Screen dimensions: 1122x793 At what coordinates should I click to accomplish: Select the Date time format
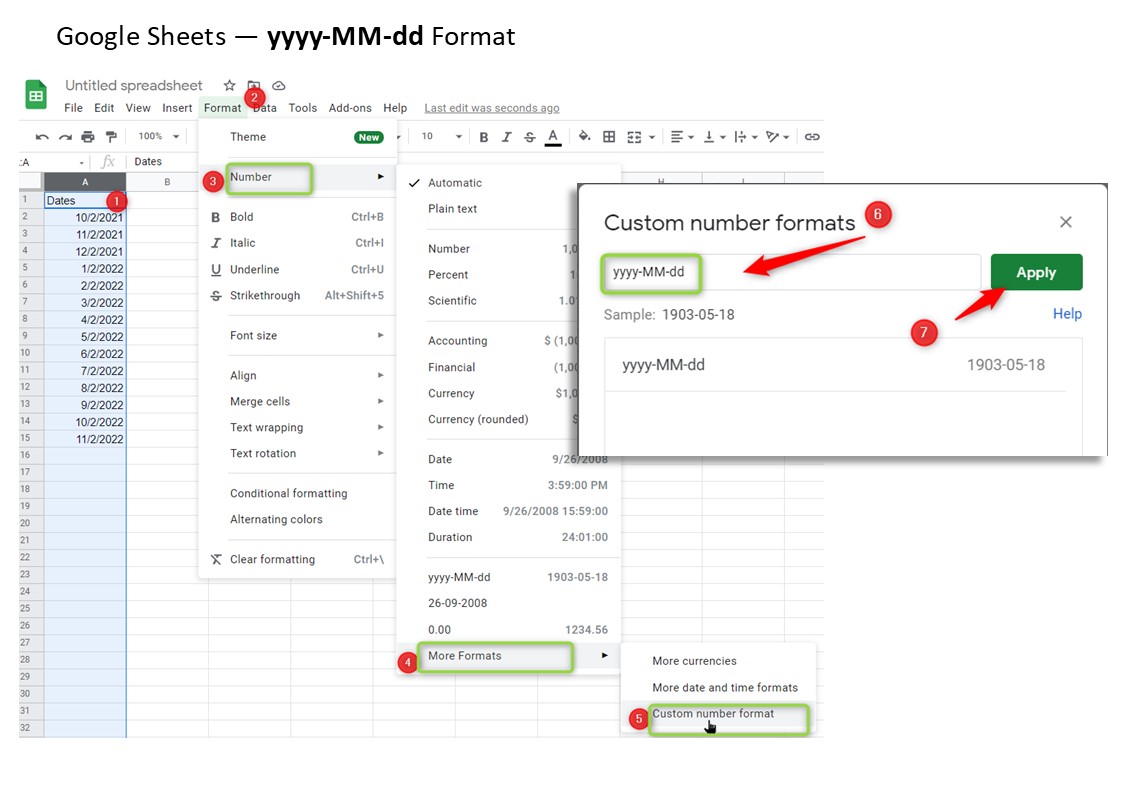[509, 511]
